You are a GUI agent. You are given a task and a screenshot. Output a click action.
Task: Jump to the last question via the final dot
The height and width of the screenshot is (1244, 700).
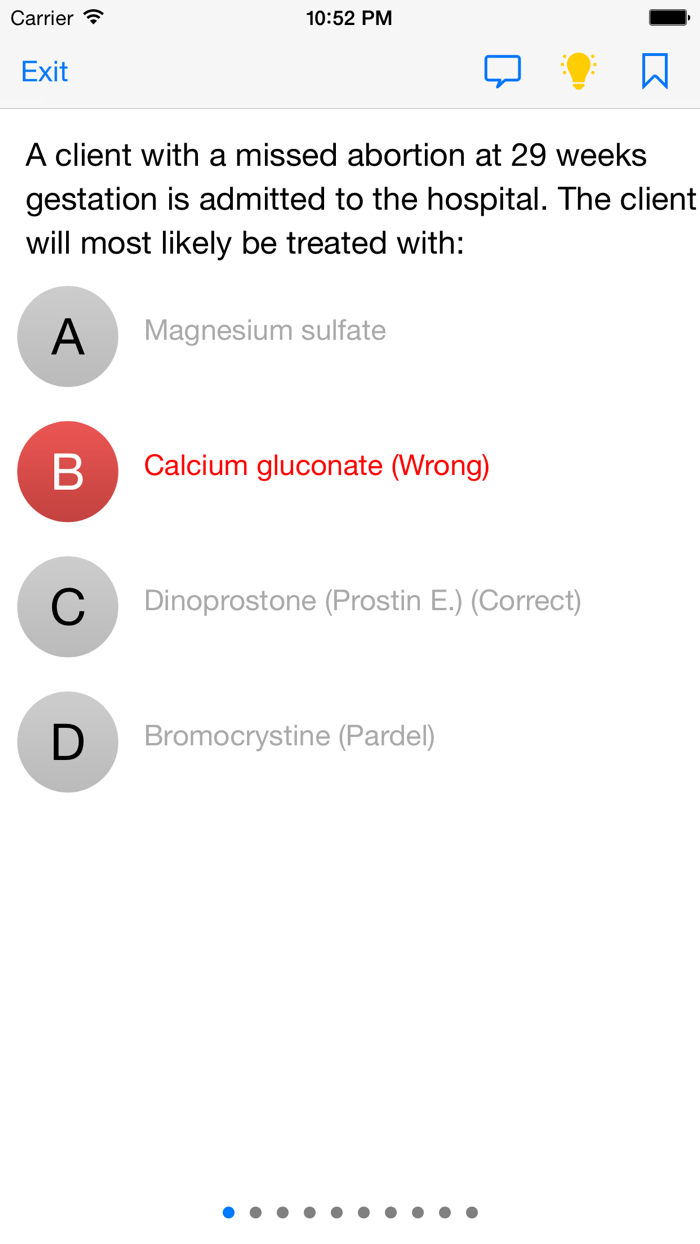click(471, 1211)
